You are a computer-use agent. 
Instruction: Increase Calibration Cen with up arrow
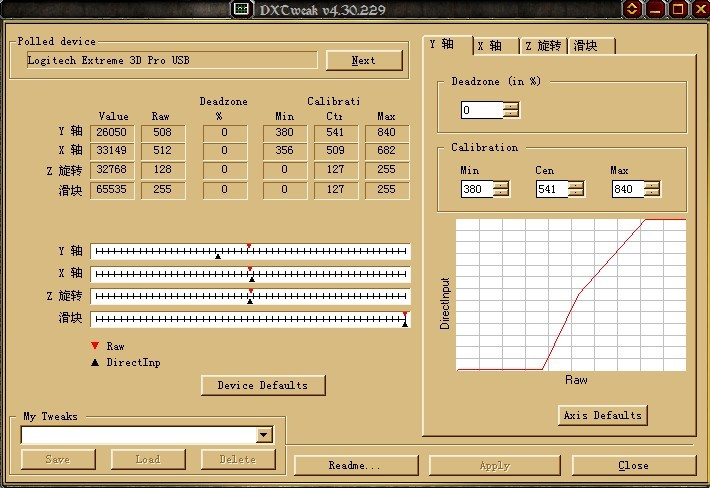coord(576,185)
